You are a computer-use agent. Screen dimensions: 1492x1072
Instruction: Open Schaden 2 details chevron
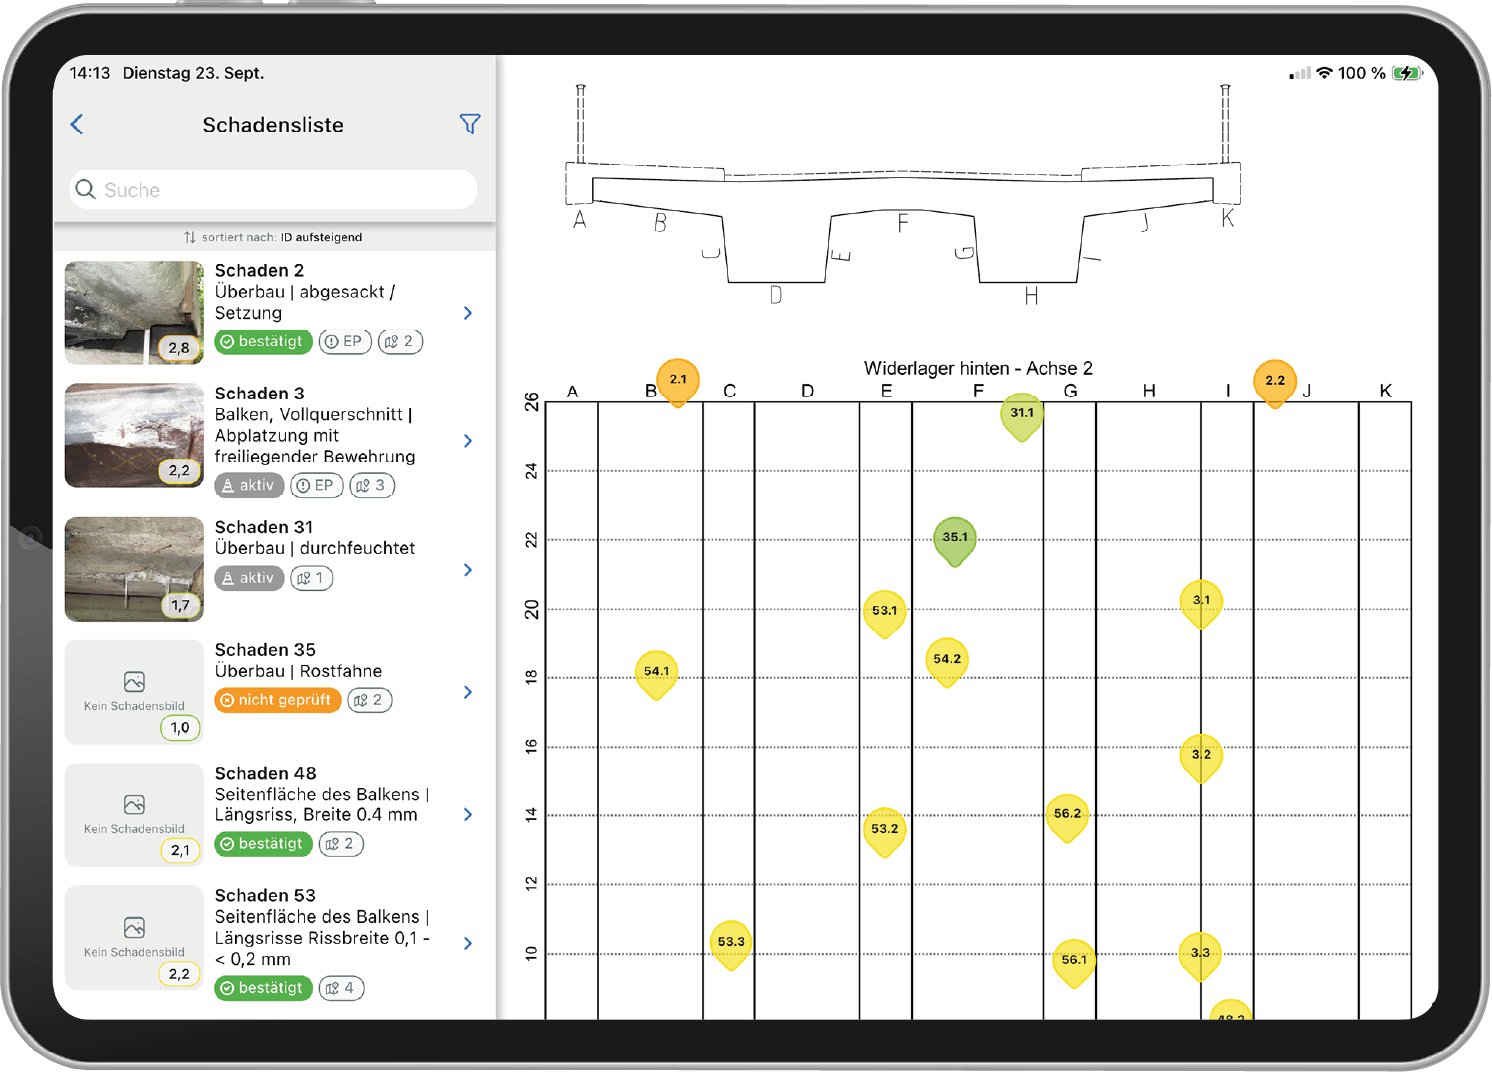pos(468,313)
